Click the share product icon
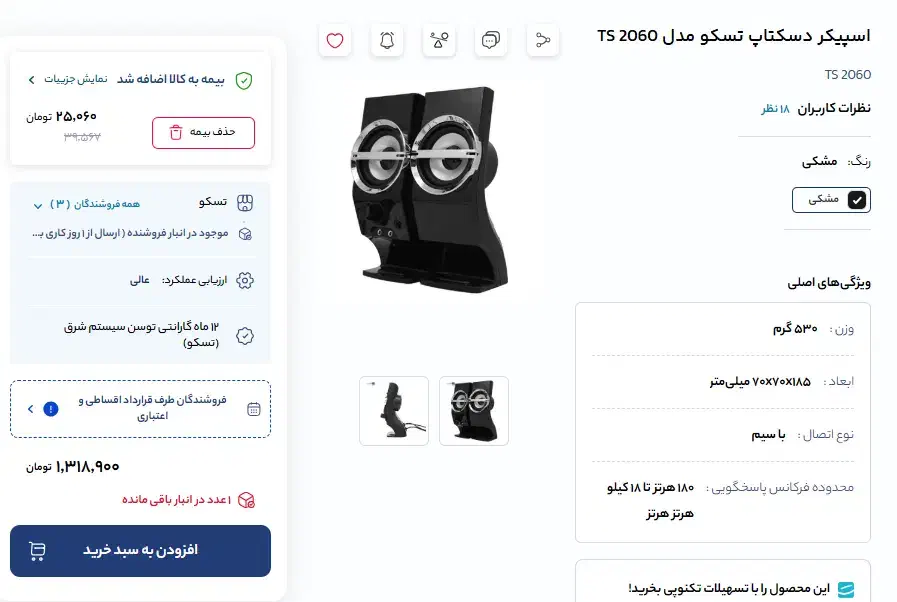 [x=543, y=41]
